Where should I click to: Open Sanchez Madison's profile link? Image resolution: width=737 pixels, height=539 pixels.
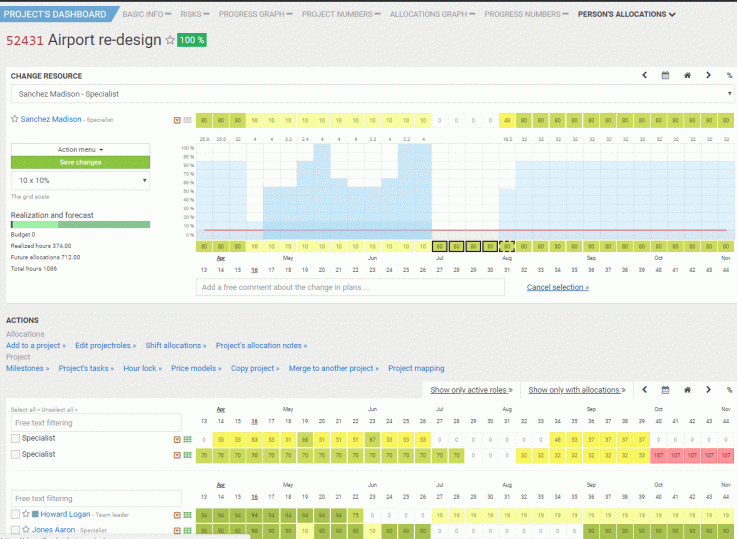click(x=51, y=119)
